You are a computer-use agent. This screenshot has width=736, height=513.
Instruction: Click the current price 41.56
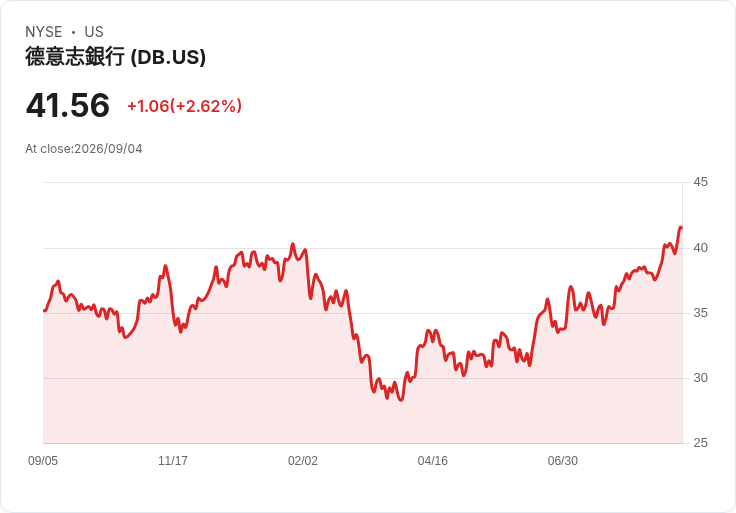coord(68,105)
